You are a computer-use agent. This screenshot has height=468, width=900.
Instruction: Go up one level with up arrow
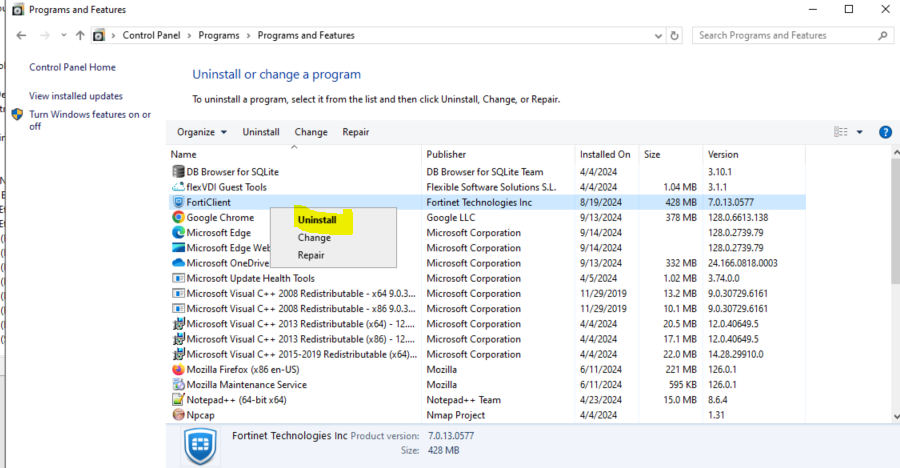coord(80,36)
